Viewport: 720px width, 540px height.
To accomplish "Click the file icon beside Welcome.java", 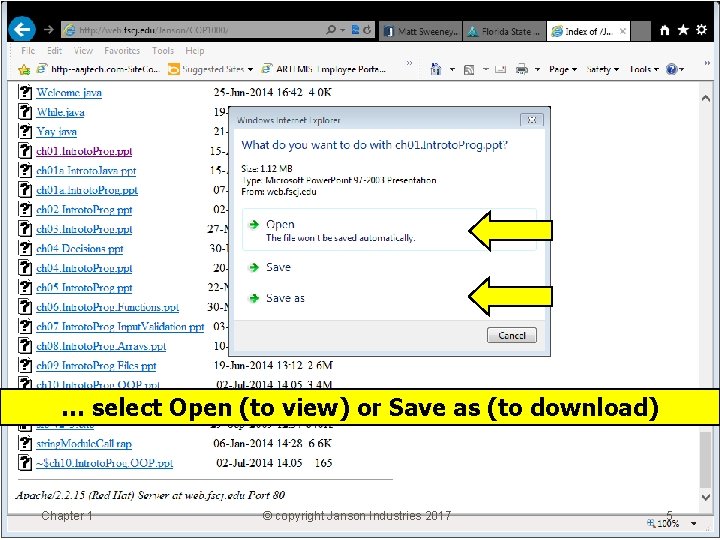I will [25, 92].
